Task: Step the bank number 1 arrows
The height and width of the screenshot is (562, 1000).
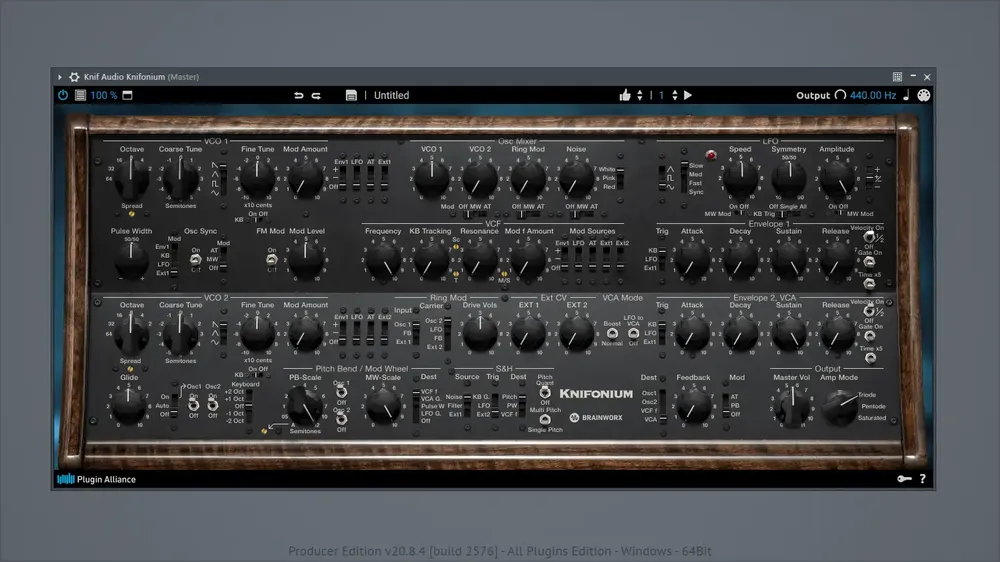Action: (x=675, y=95)
